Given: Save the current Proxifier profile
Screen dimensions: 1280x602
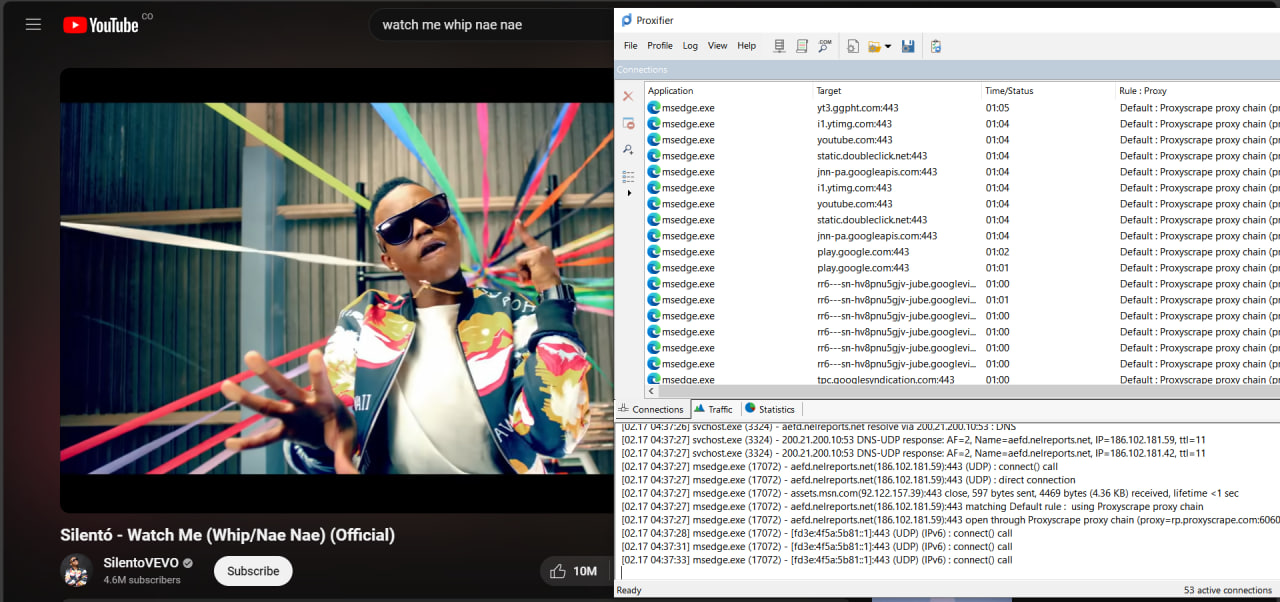Looking at the screenshot, I should point(908,45).
